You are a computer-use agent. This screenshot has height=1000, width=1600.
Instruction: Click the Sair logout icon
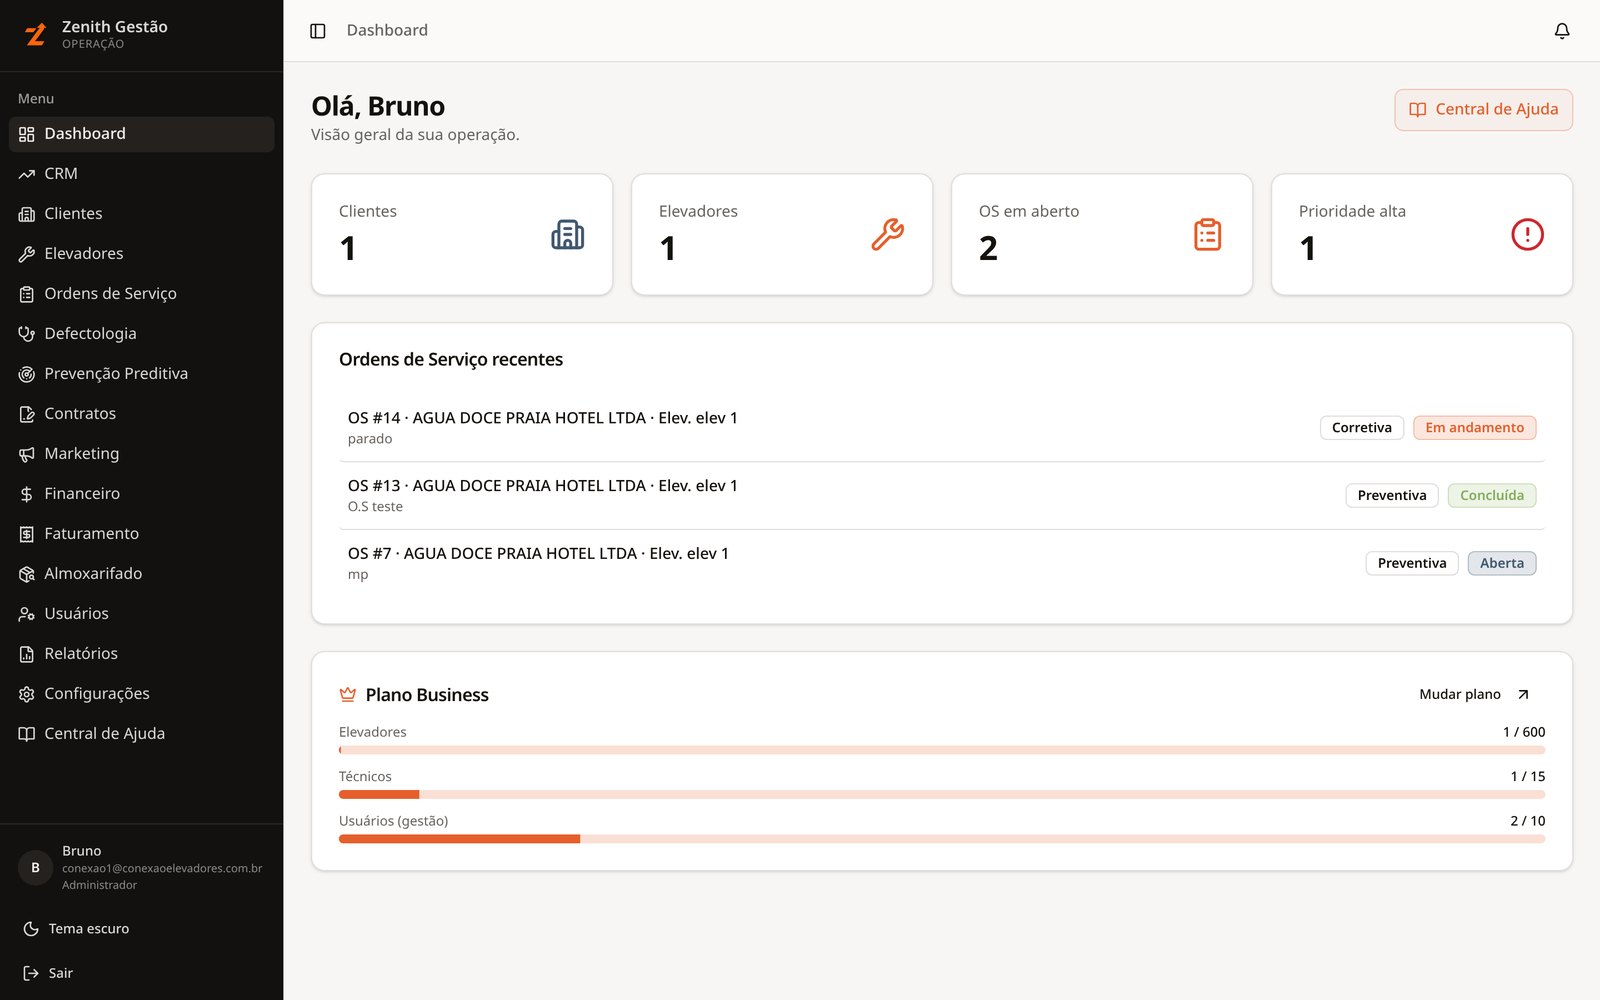pos(31,973)
